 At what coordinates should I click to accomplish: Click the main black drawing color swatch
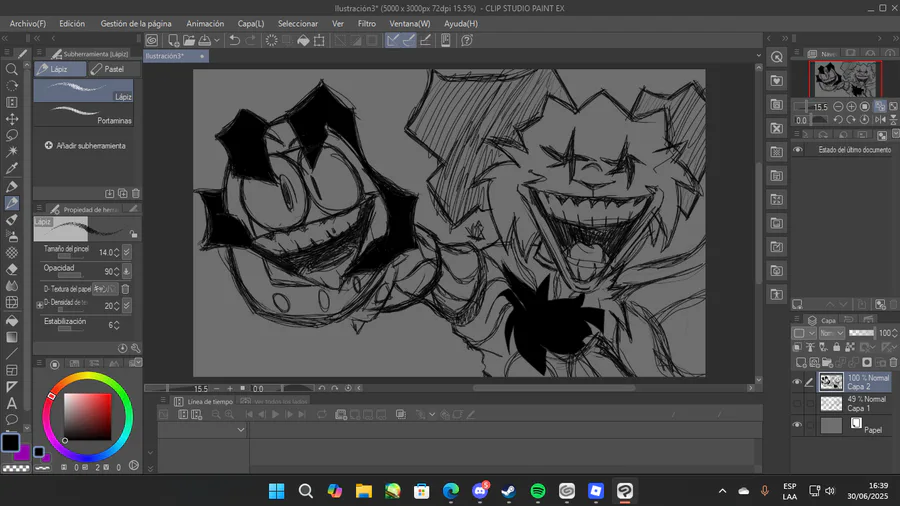click(x=10, y=443)
